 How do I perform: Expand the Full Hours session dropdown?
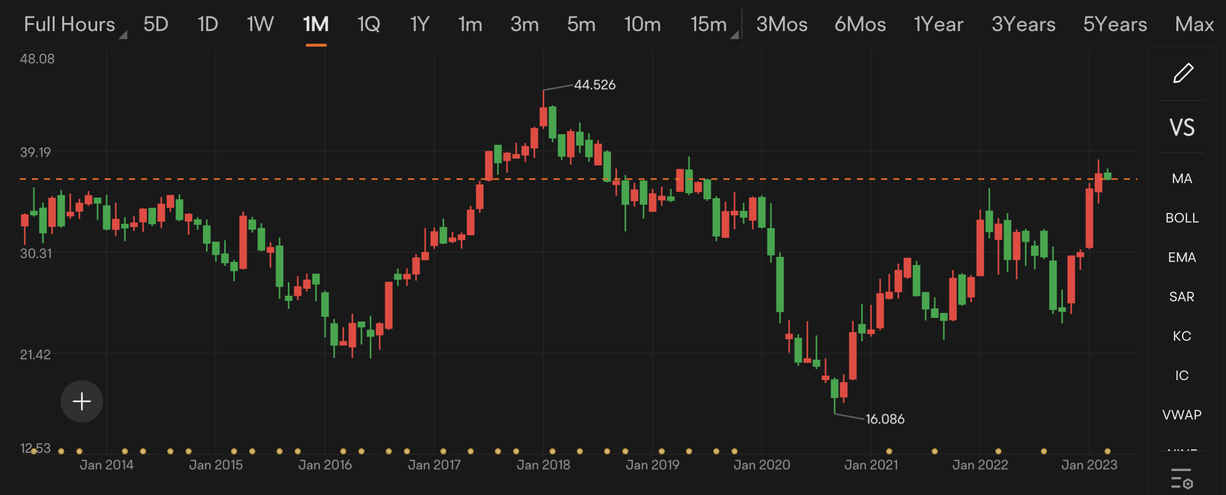(x=75, y=25)
